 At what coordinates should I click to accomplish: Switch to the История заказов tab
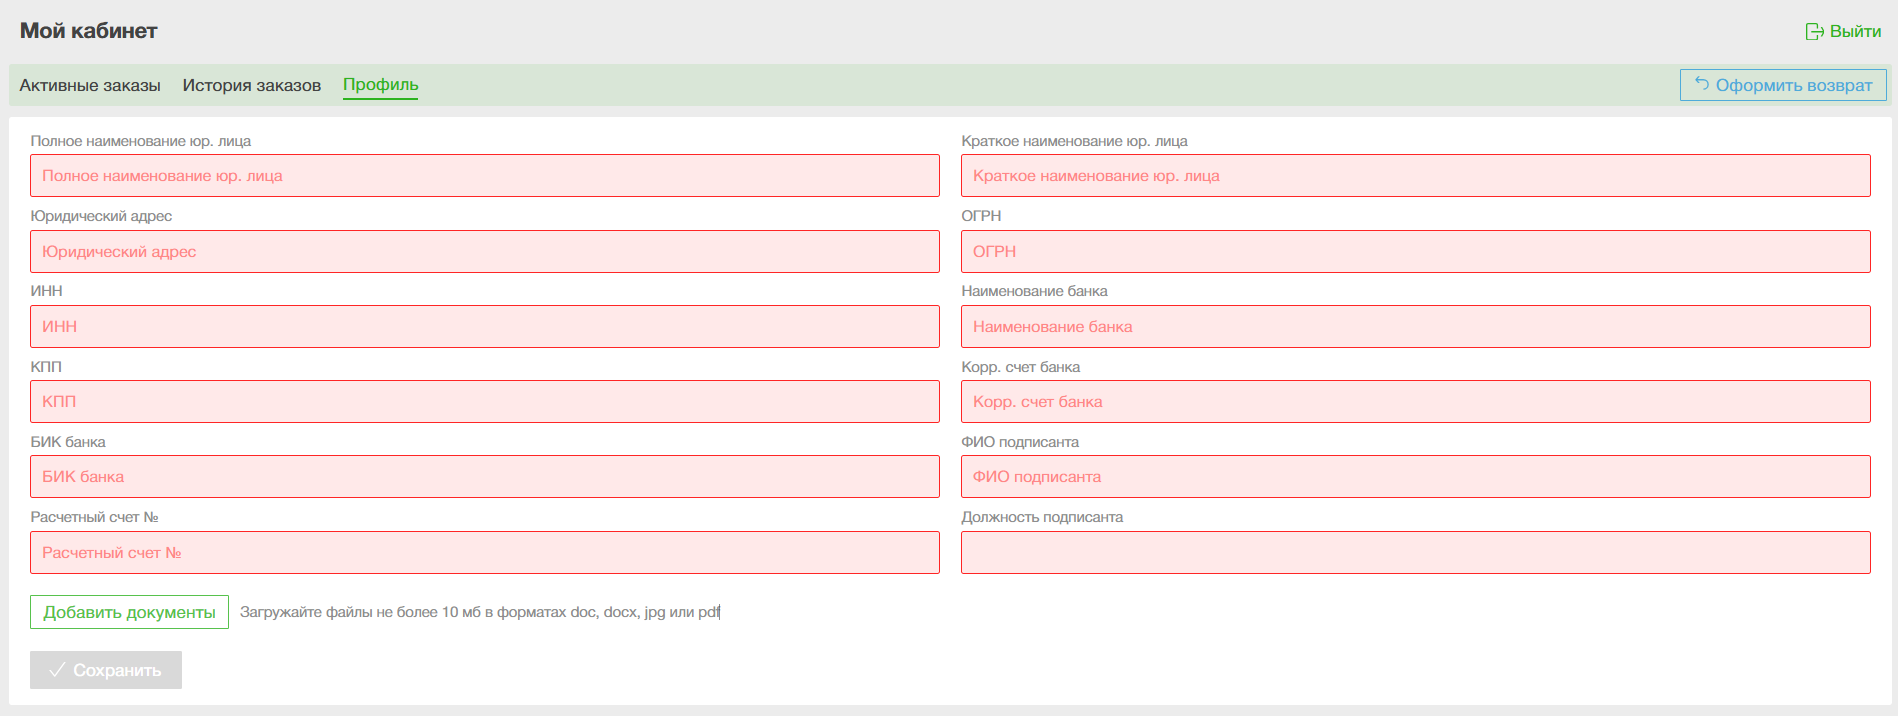point(252,85)
